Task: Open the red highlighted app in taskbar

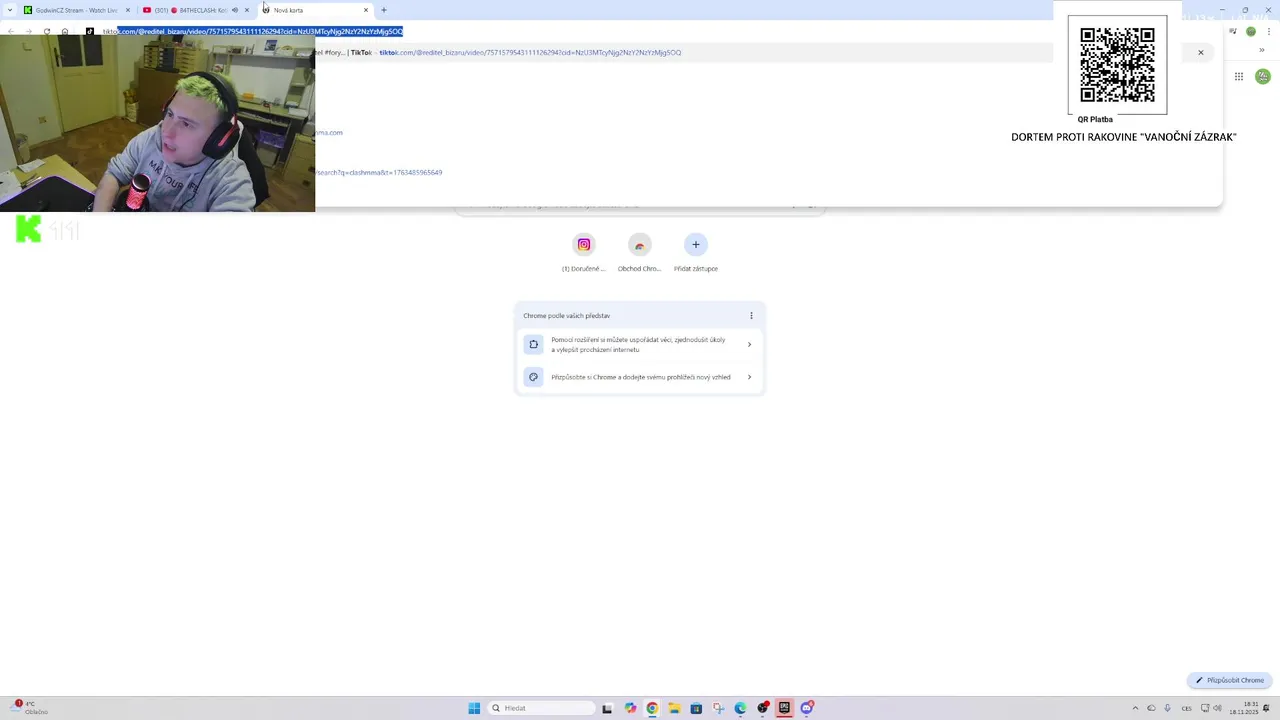Action: pos(784,708)
